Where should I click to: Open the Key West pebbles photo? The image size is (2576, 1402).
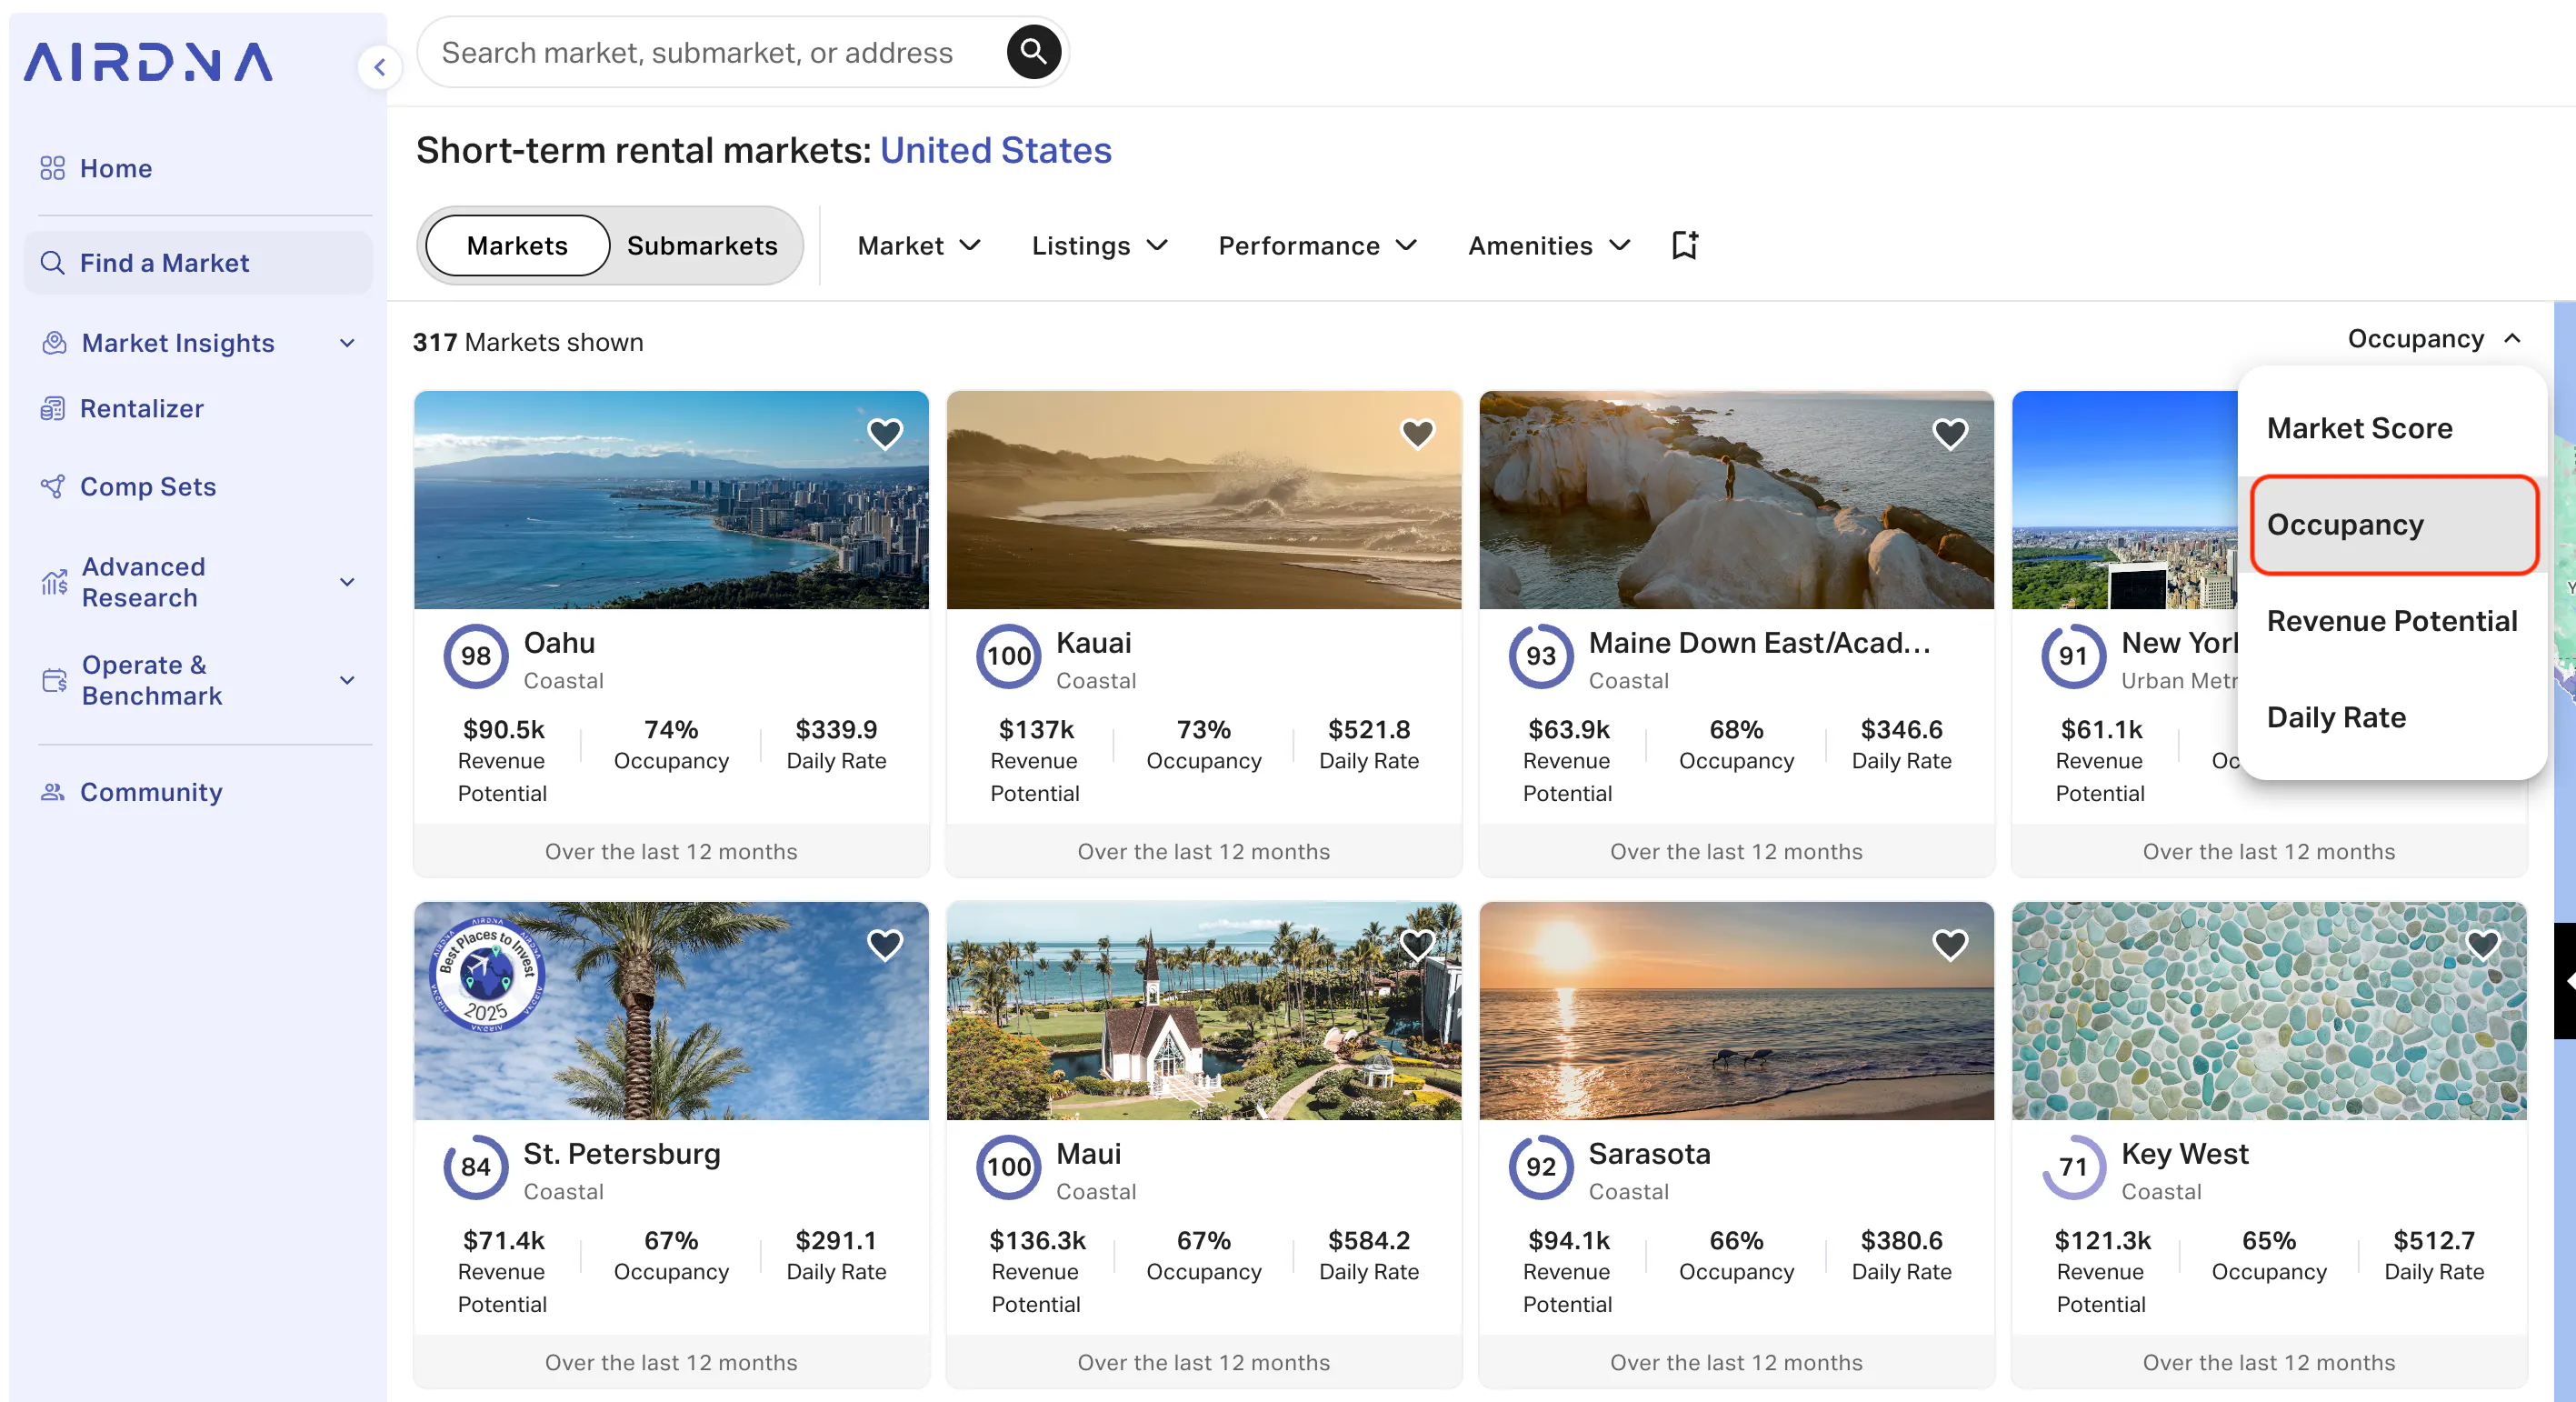click(x=2269, y=1011)
